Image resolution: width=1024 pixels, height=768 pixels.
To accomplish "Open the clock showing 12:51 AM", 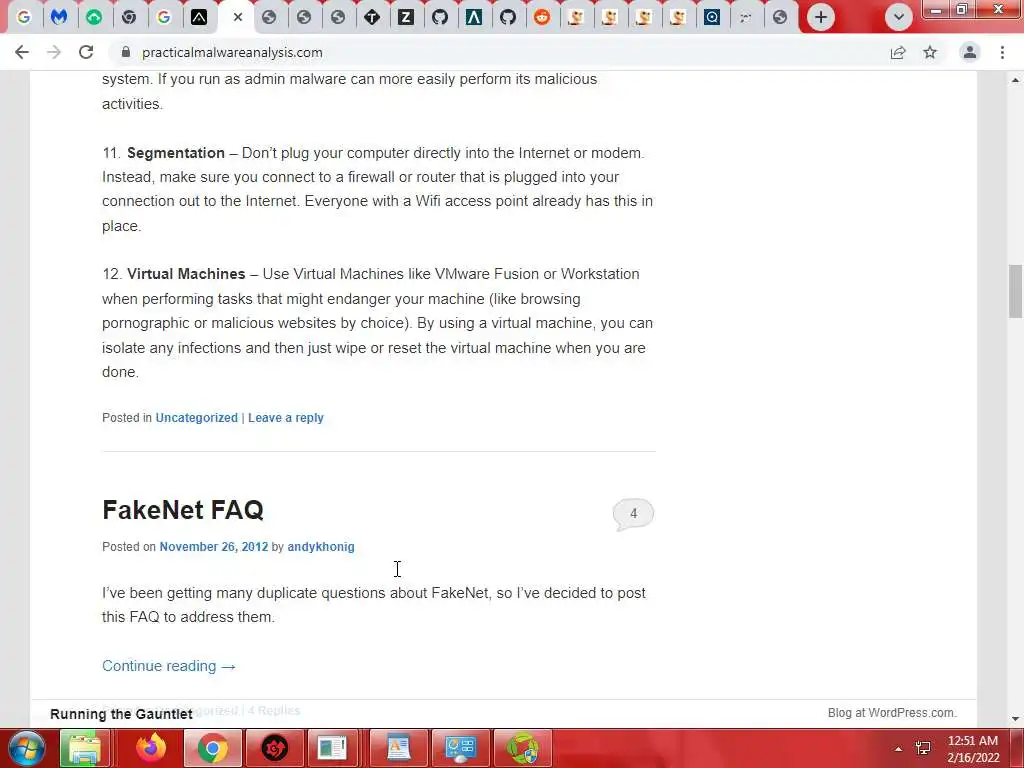I will pyautogui.click(x=973, y=749).
